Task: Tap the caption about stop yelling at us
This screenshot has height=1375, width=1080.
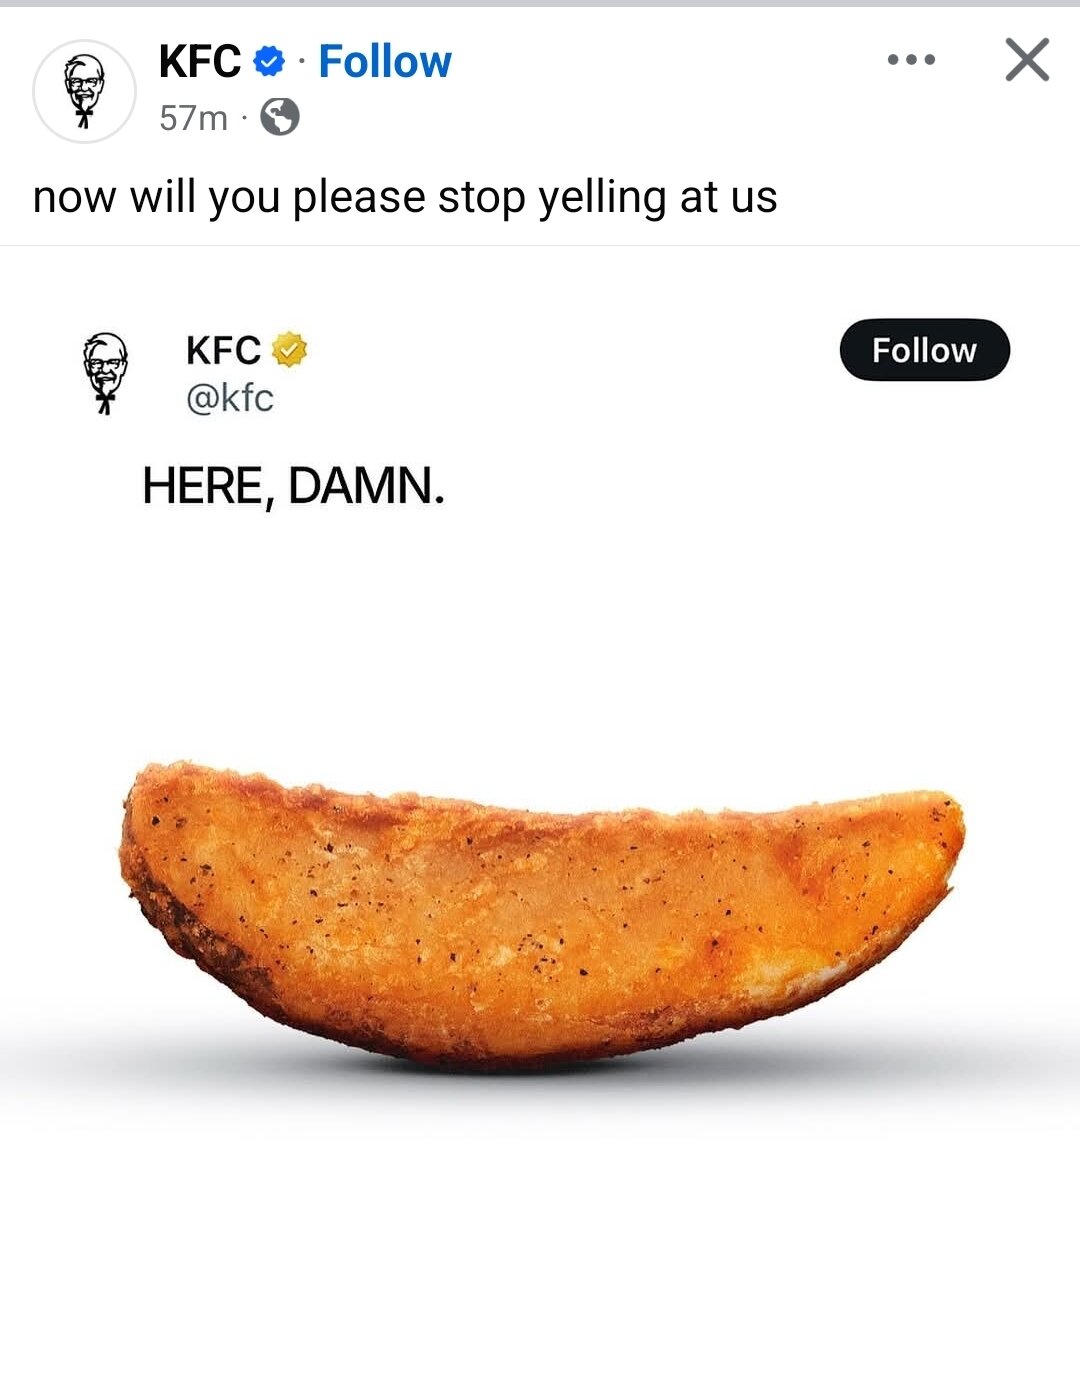Action: (x=405, y=197)
